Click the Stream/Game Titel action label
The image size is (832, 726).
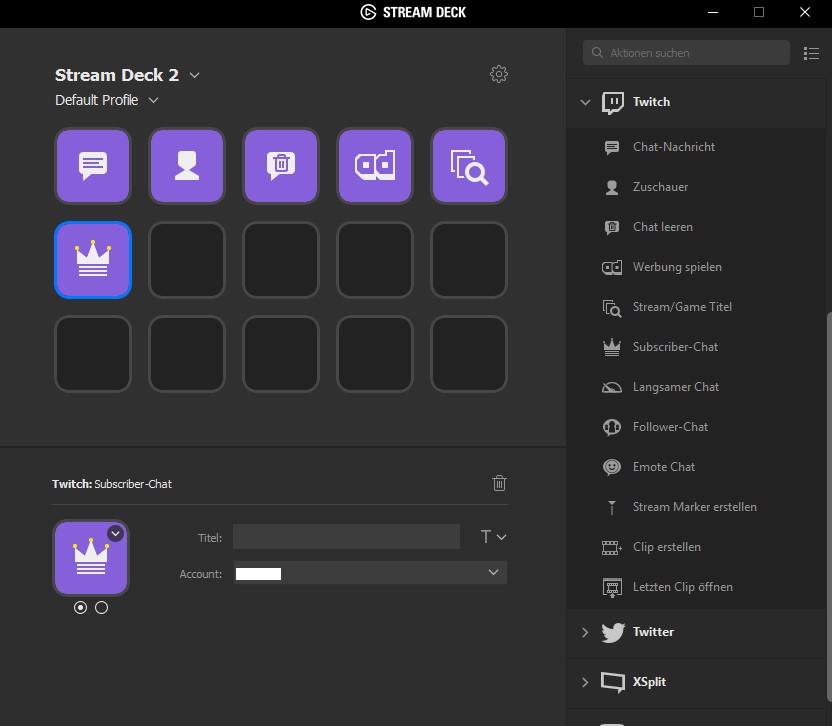682,307
